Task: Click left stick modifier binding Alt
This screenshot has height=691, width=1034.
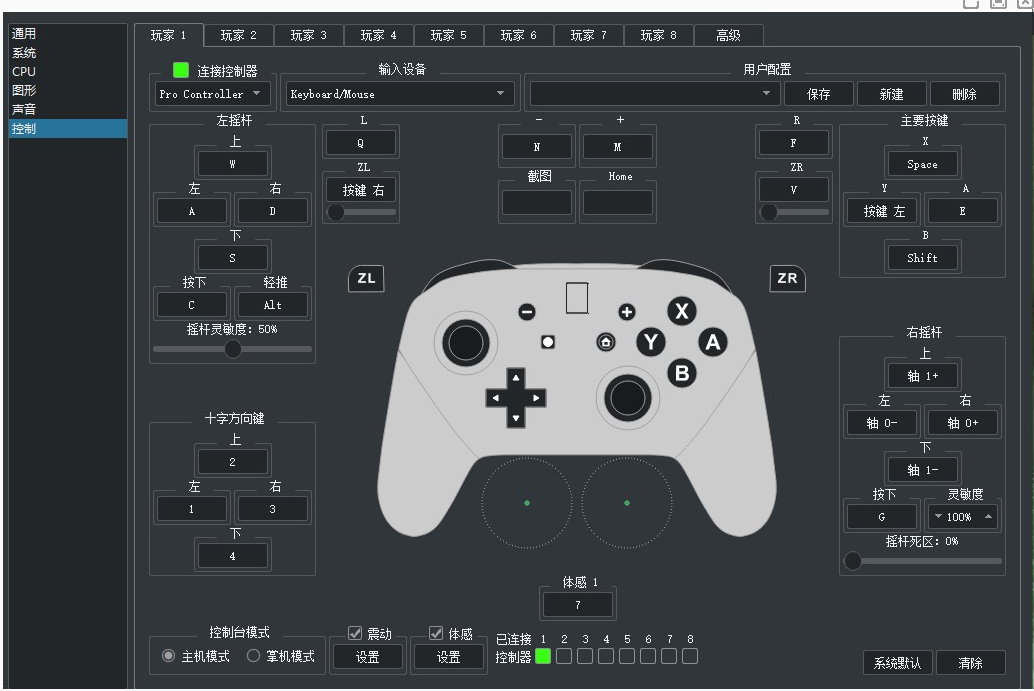Action: (272, 305)
